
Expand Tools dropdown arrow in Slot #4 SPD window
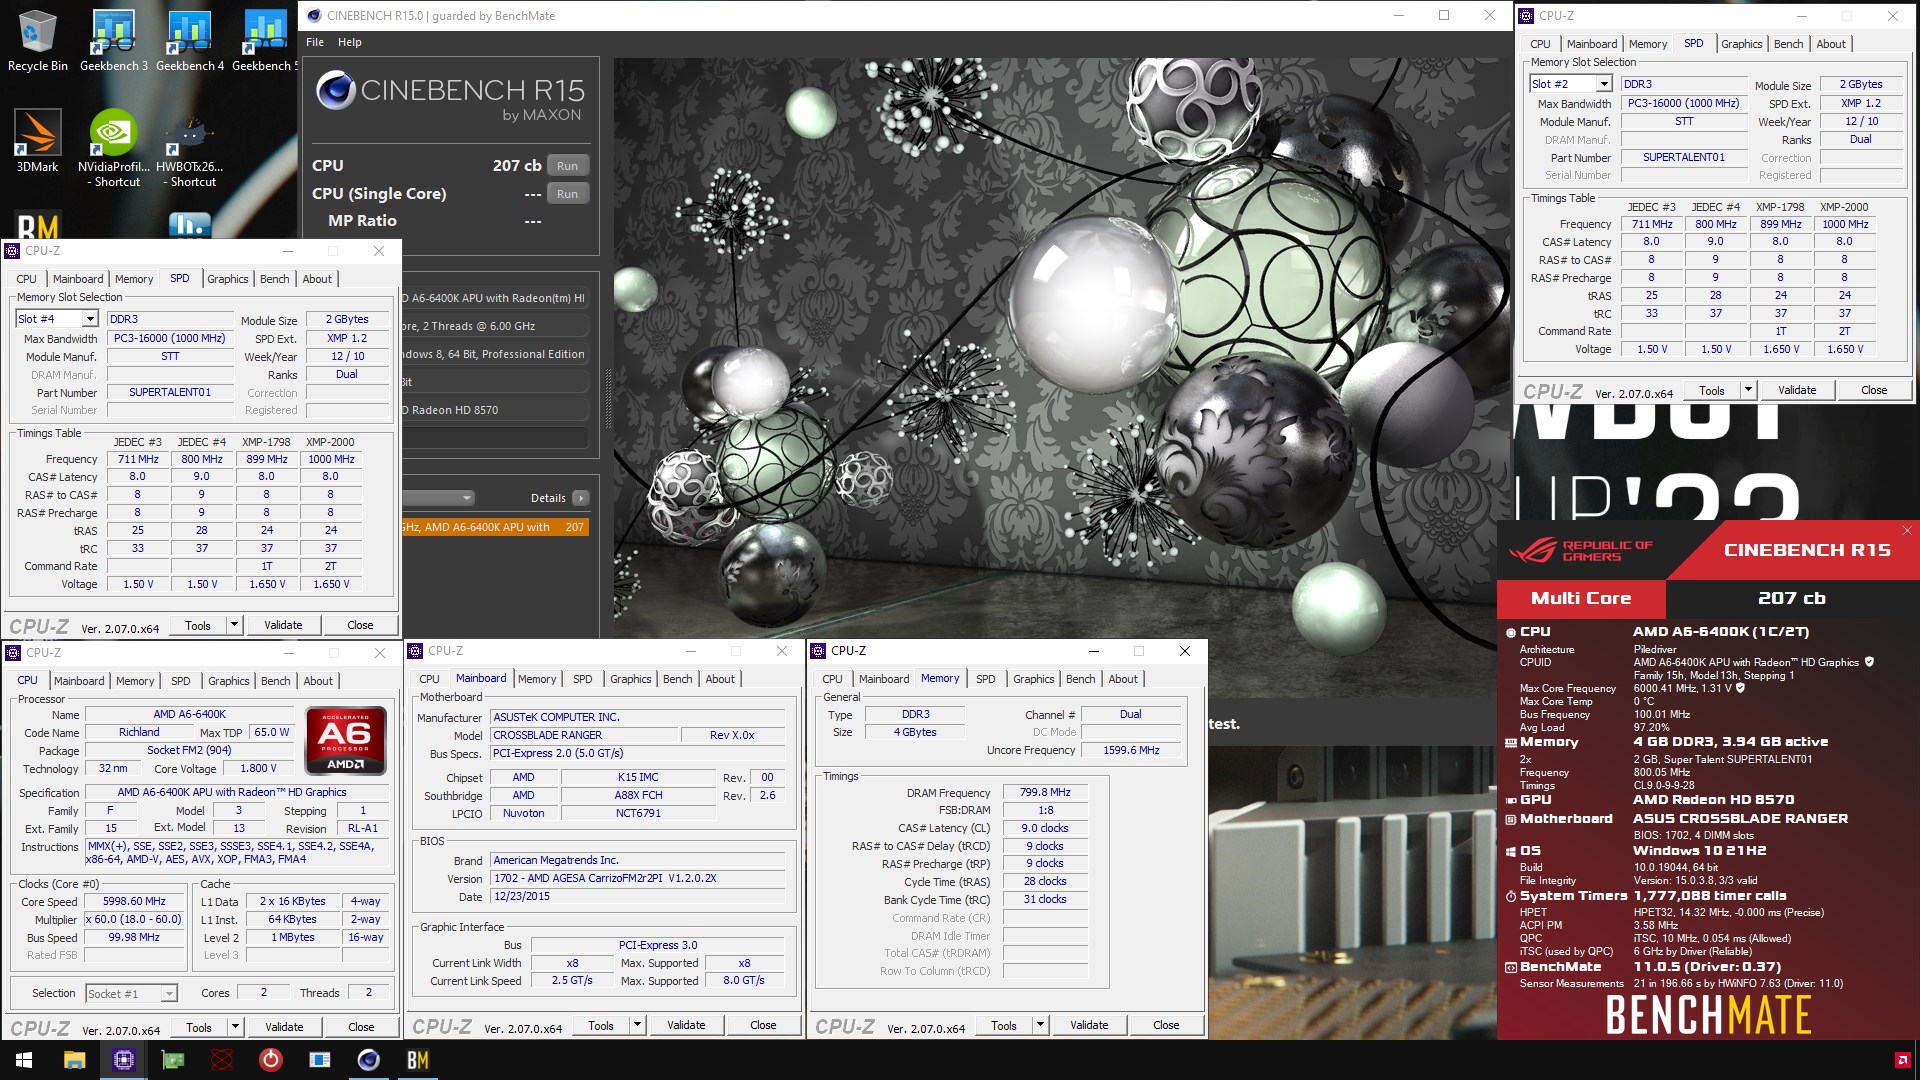[x=234, y=625]
